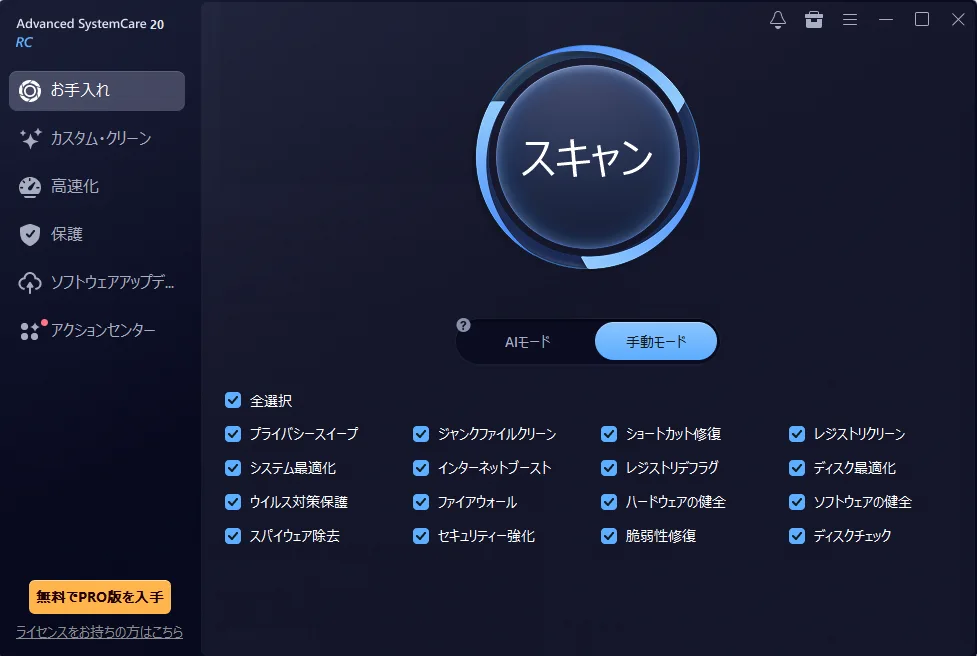Select the お手入れ sidebar label
Viewport: 977px width, 656px height.
point(80,90)
